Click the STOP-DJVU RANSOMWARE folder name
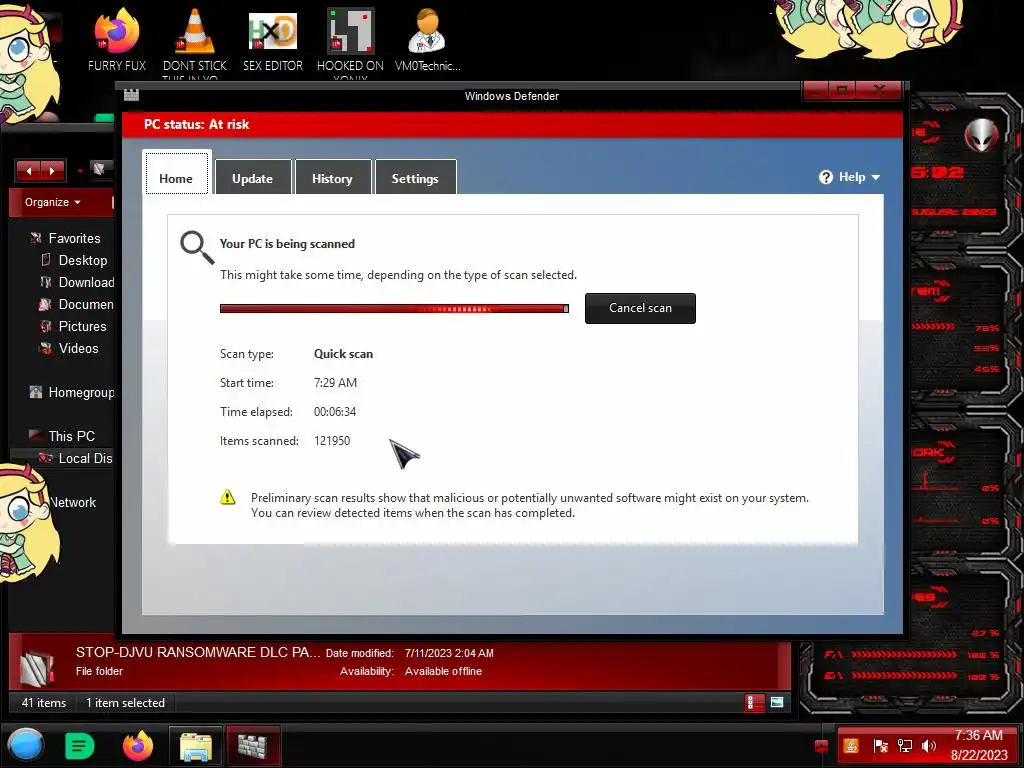 pyautogui.click(x=198, y=652)
